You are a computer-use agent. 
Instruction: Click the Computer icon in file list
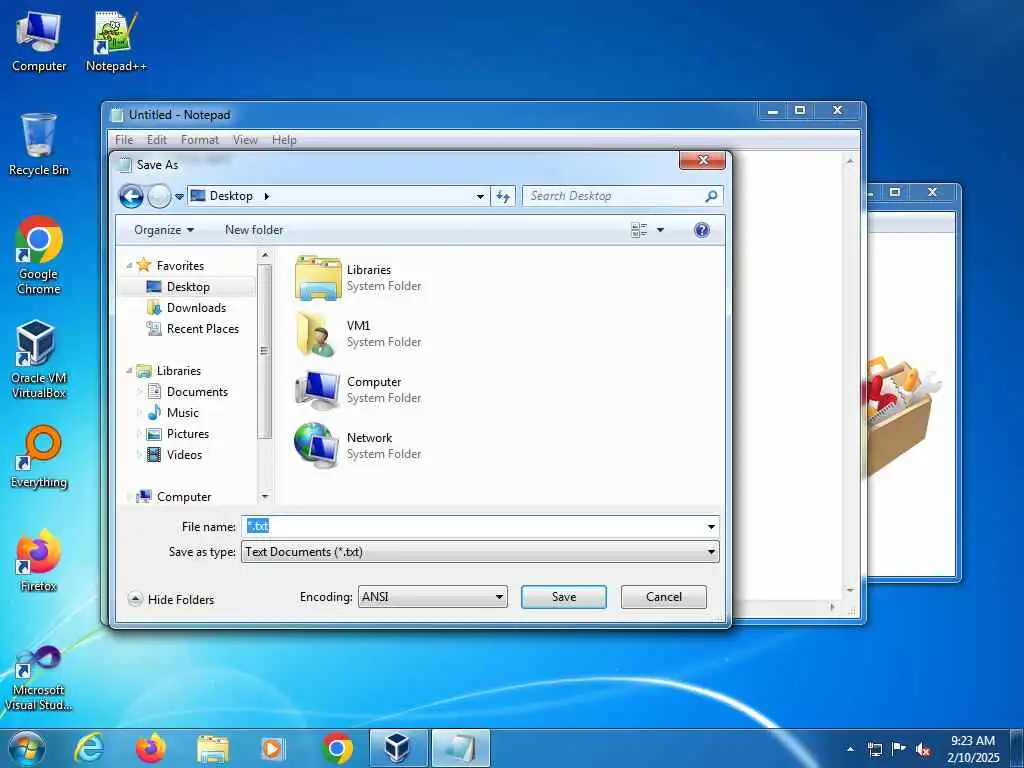coord(317,390)
